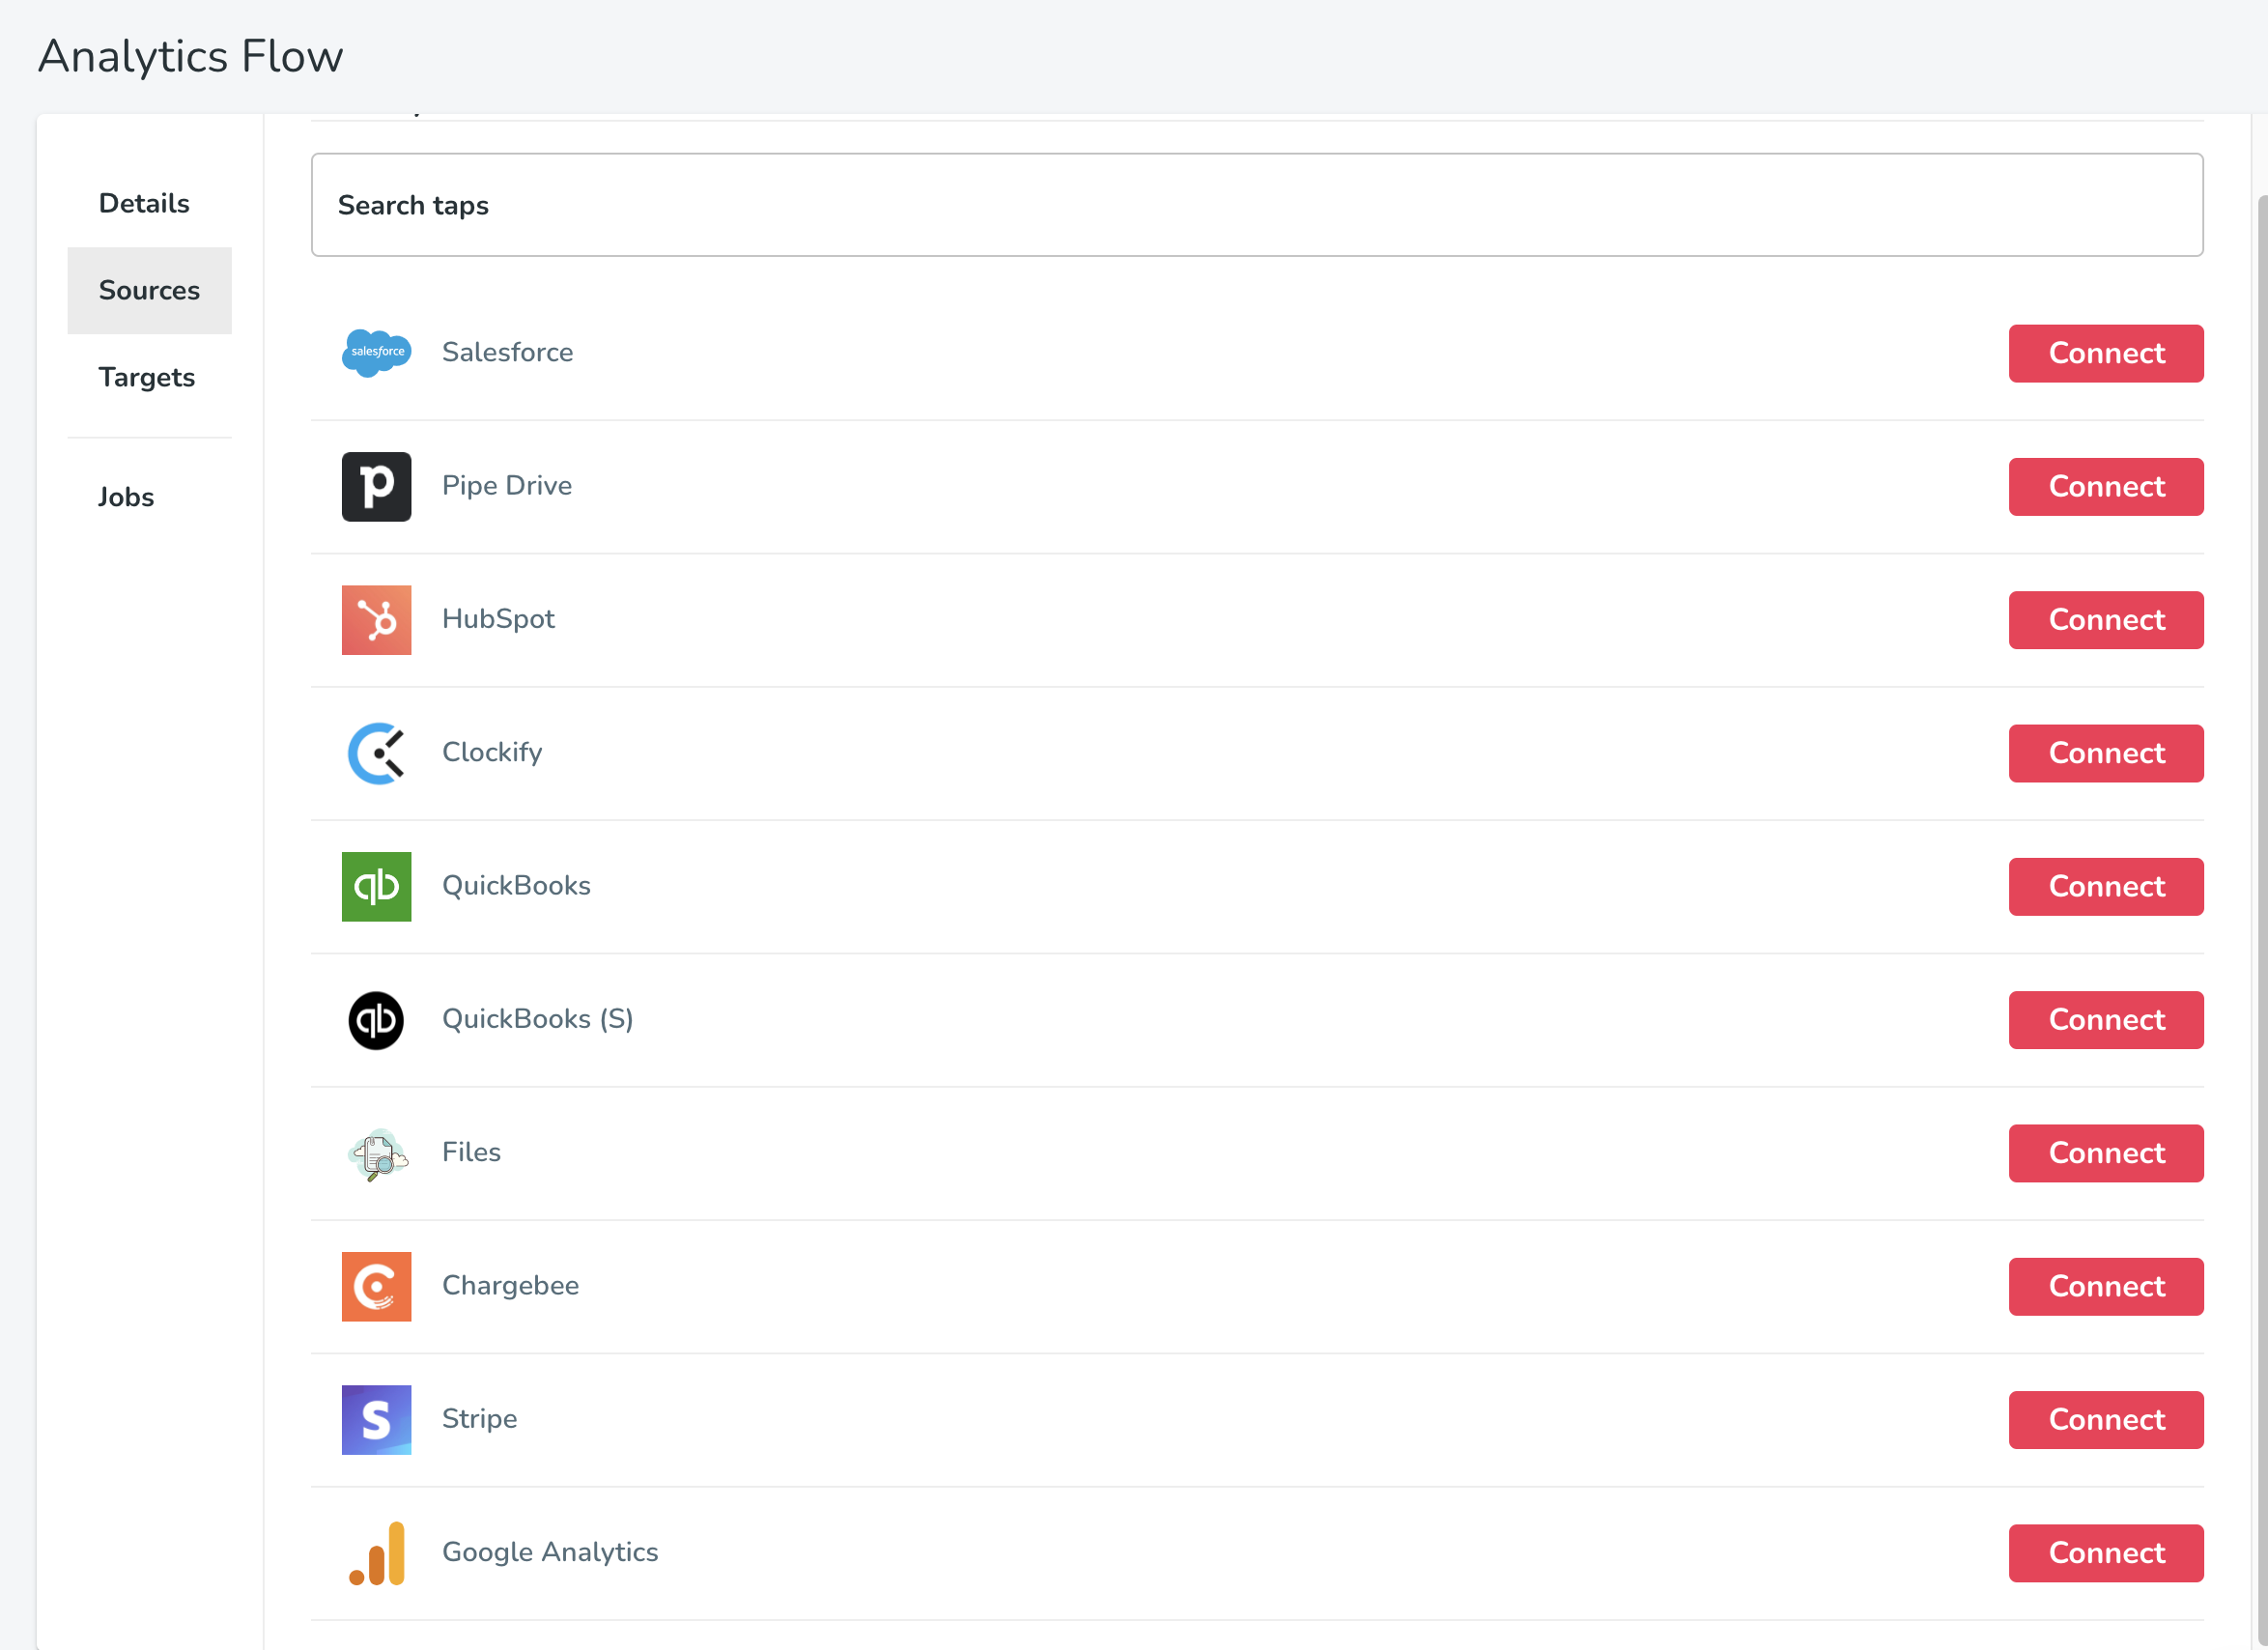Click the Files name label
This screenshot has width=2268, height=1650.
tap(471, 1152)
